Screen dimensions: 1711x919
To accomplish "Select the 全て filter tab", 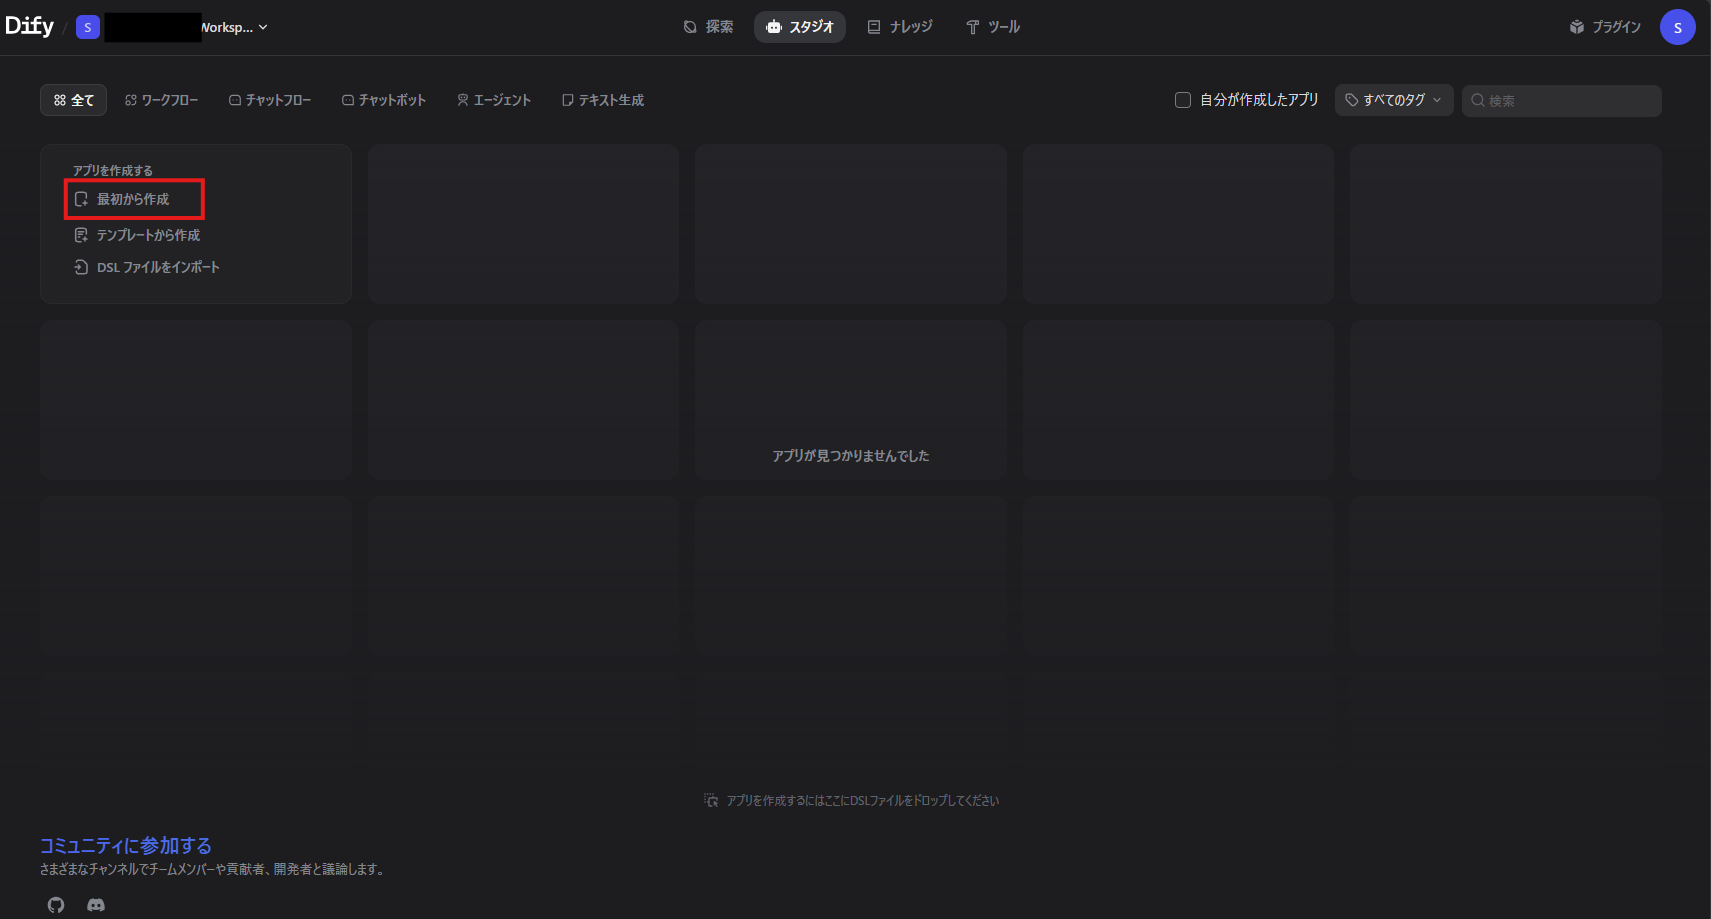I will coord(74,100).
